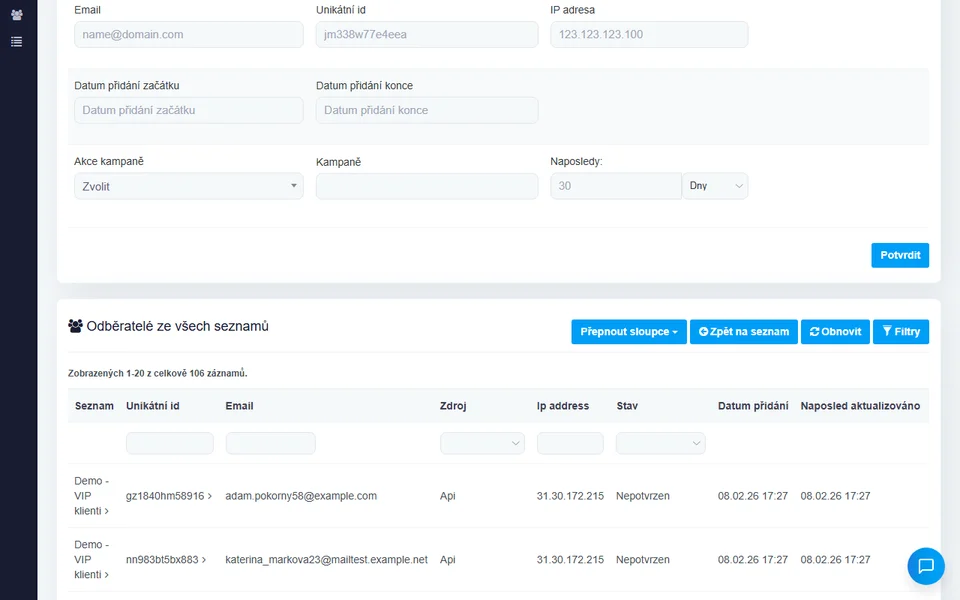The width and height of the screenshot is (960, 600).
Task: Click Zpět na seznam button
Action: 743,332
